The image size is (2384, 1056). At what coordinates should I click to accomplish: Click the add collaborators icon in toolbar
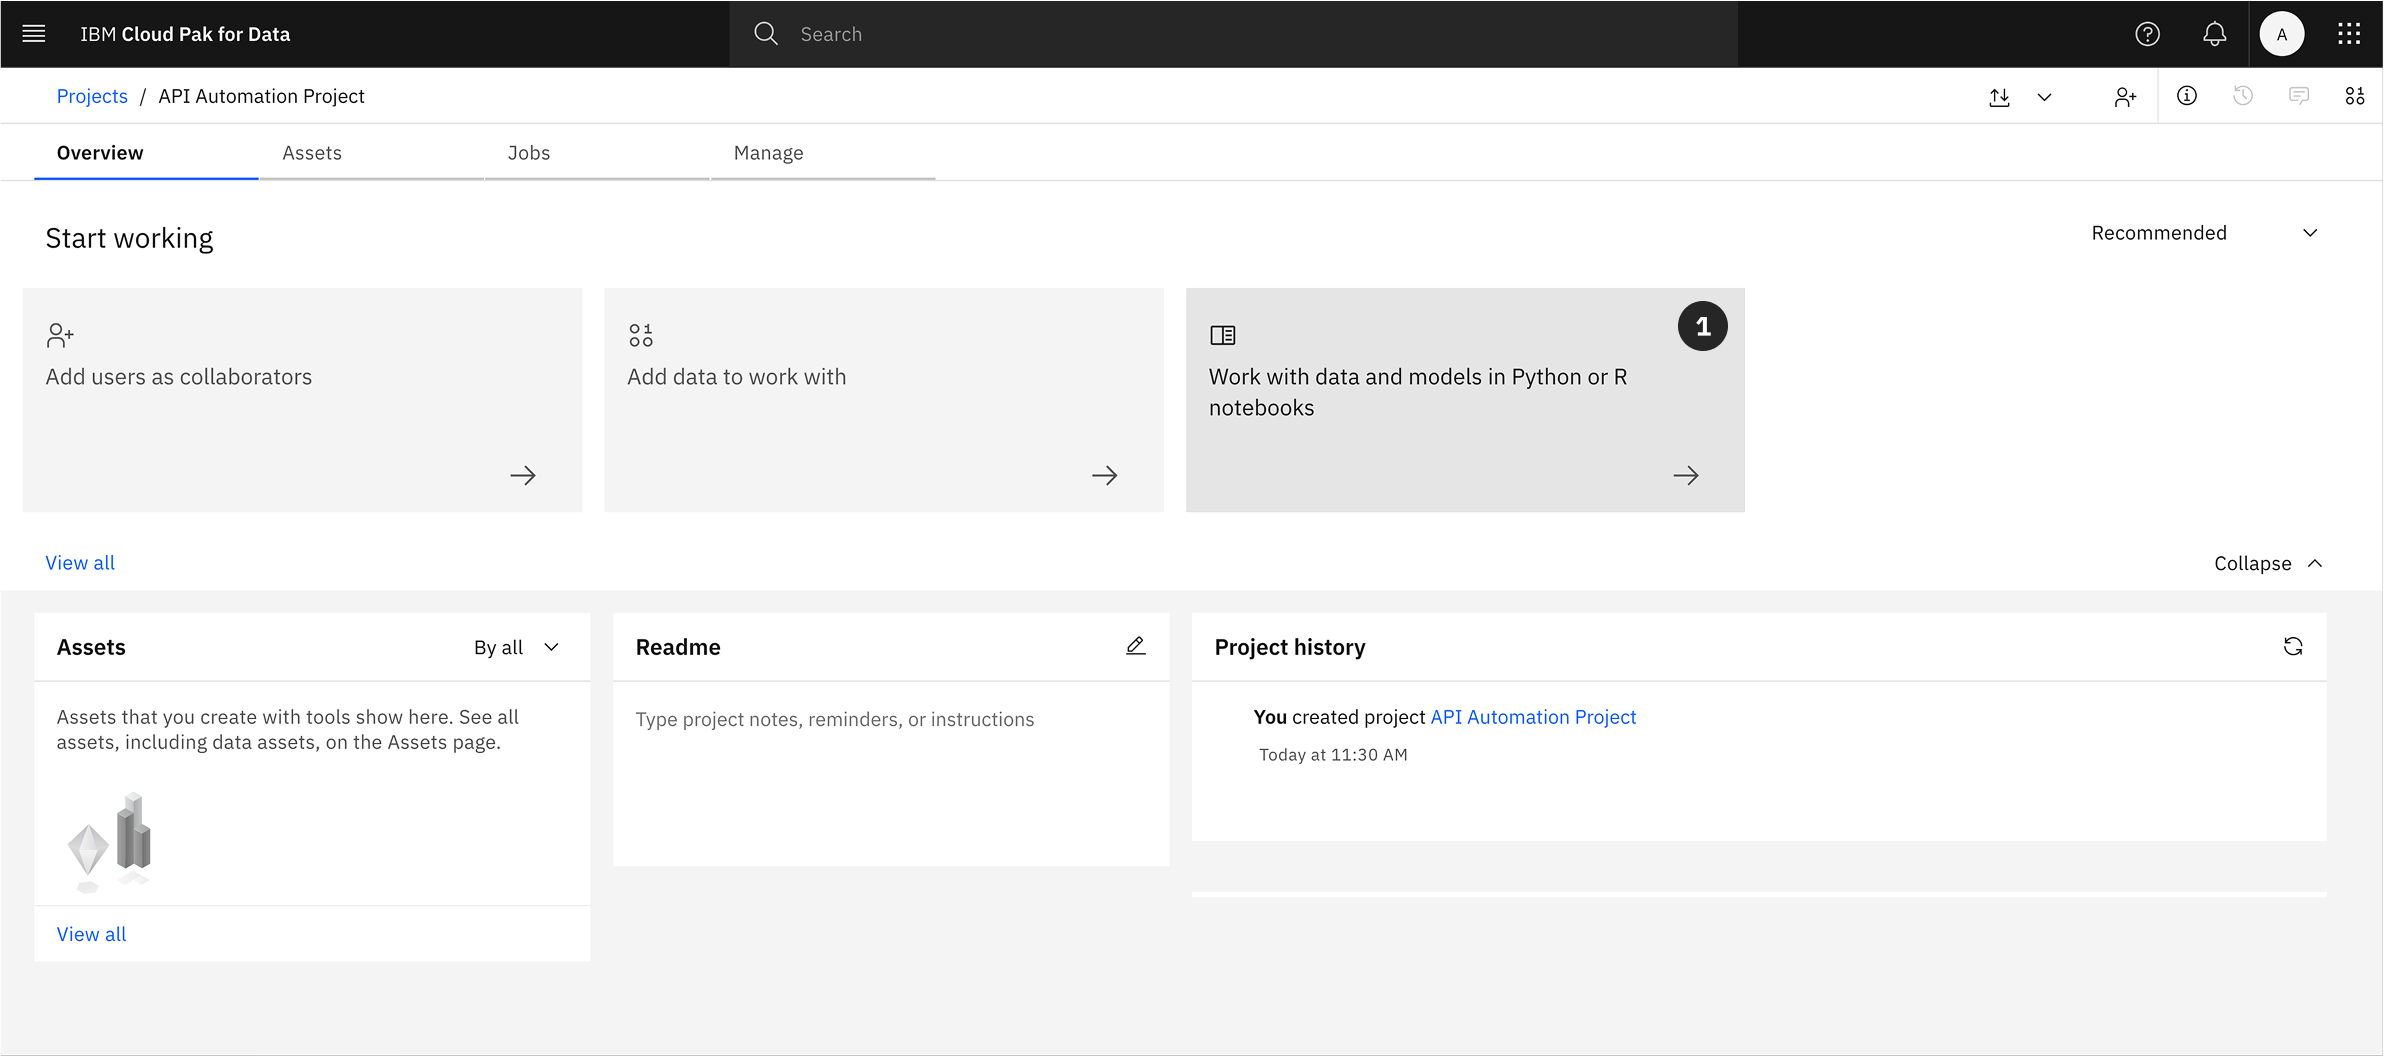(2125, 97)
